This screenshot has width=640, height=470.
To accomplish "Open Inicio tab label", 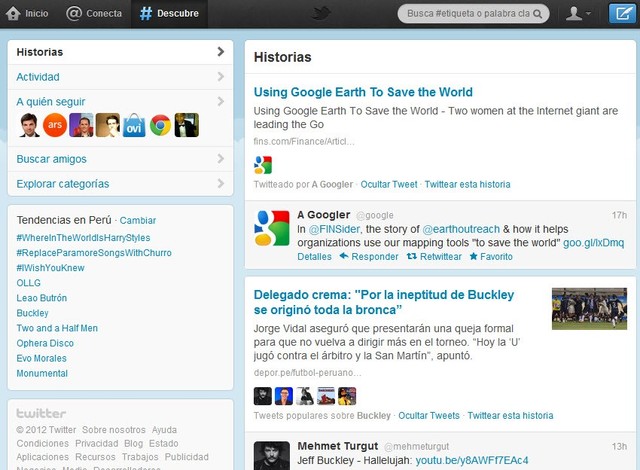I will pyautogui.click(x=37, y=13).
